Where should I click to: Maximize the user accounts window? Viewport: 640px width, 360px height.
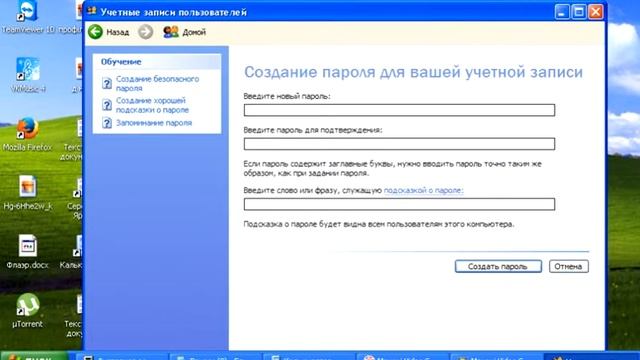579,11
